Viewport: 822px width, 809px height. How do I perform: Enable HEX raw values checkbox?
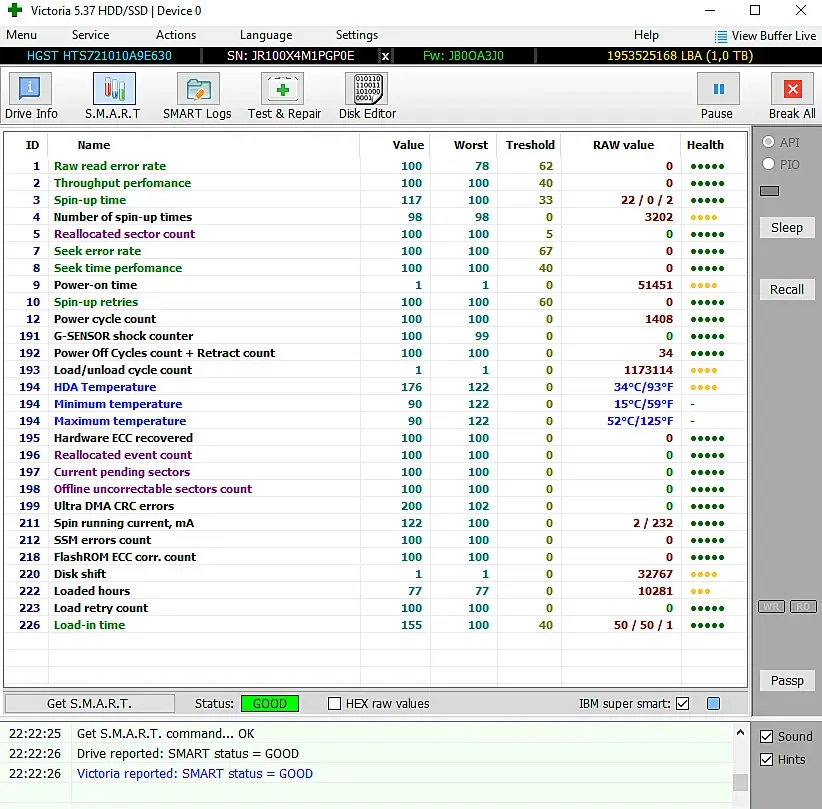click(335, 704)
